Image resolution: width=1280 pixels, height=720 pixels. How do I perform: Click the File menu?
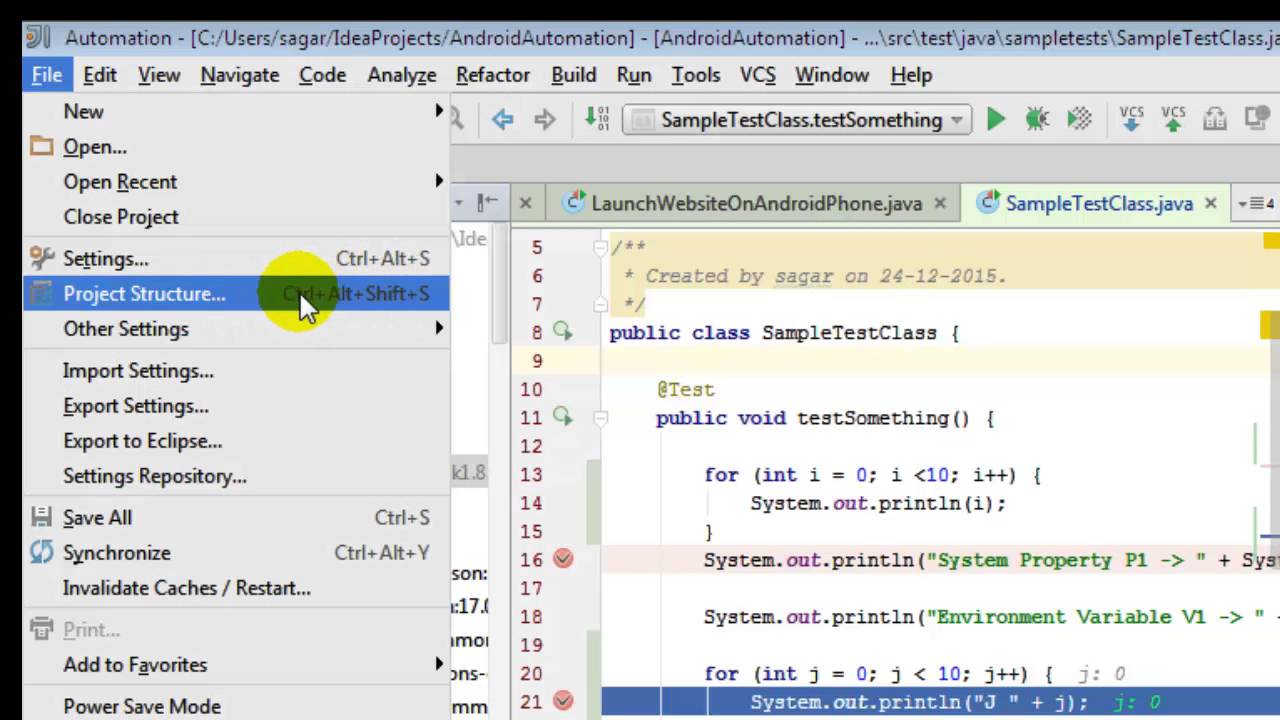47,75
